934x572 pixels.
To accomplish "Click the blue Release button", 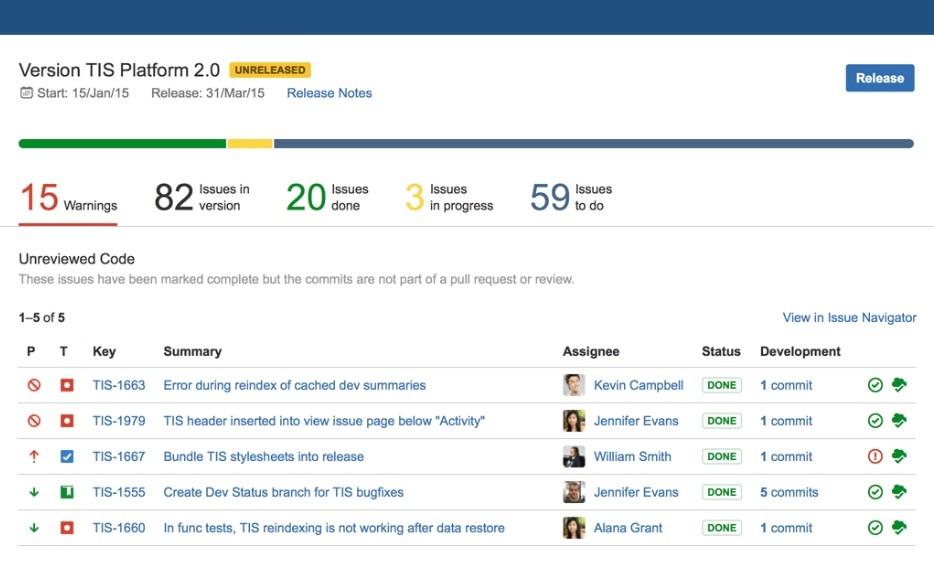I will click(x=880, y=78).
